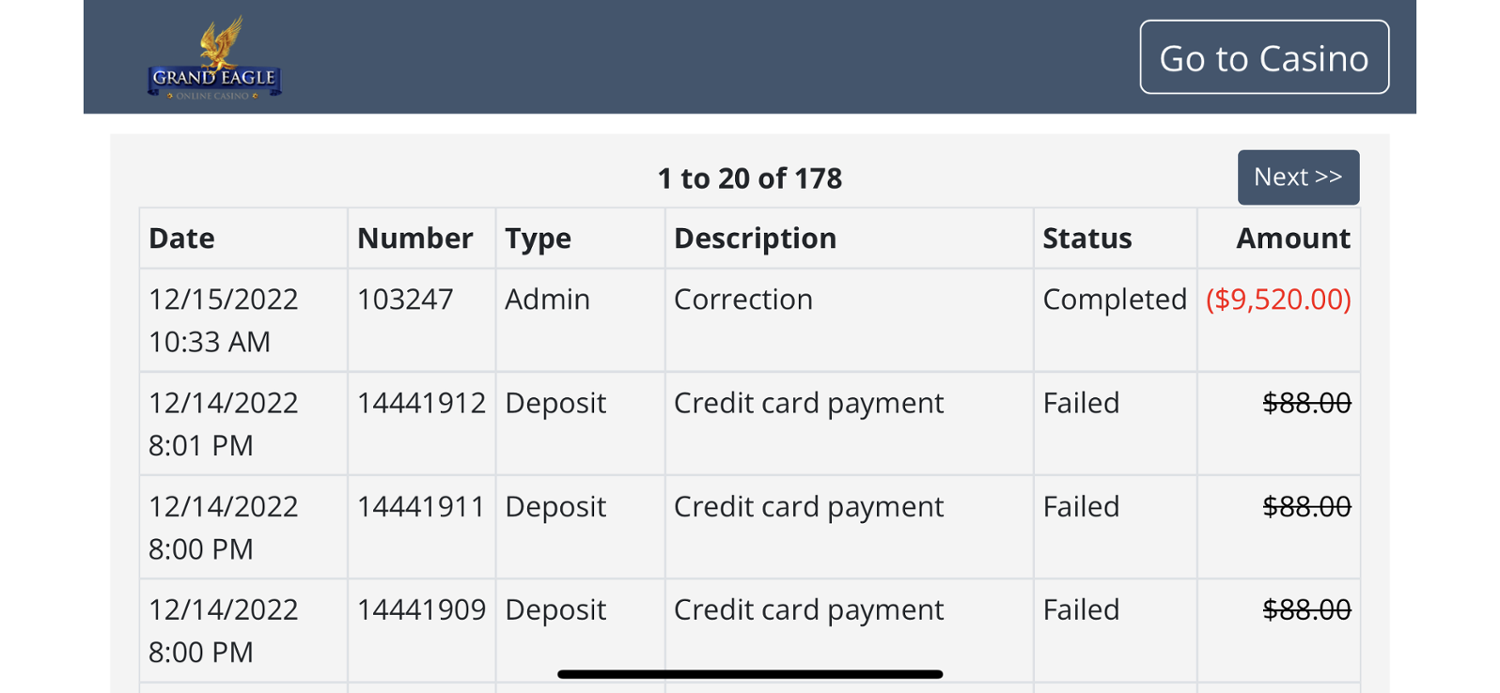Click the Amount column header

click(1292, 238)
